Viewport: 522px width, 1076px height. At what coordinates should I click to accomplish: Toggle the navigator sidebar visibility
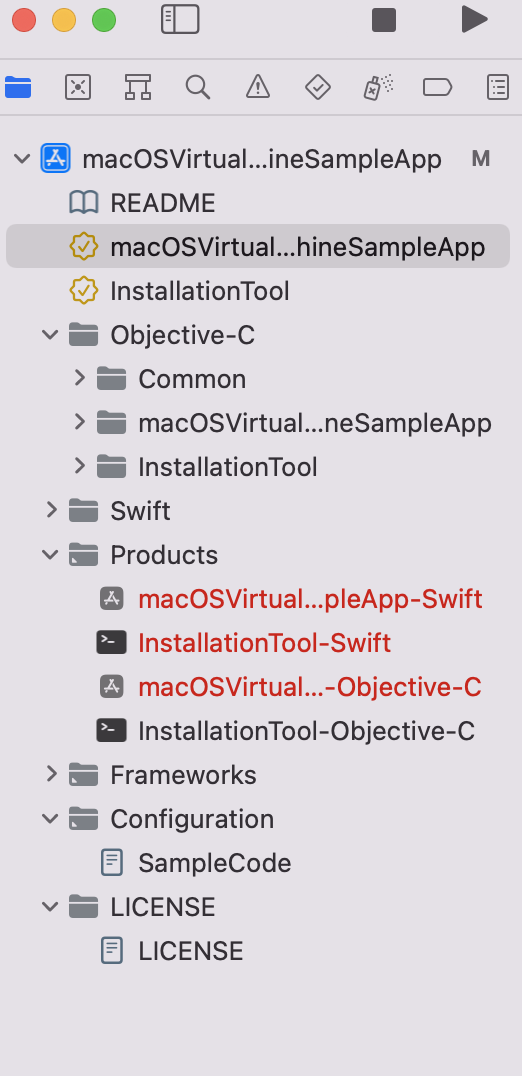coord(180,19)
